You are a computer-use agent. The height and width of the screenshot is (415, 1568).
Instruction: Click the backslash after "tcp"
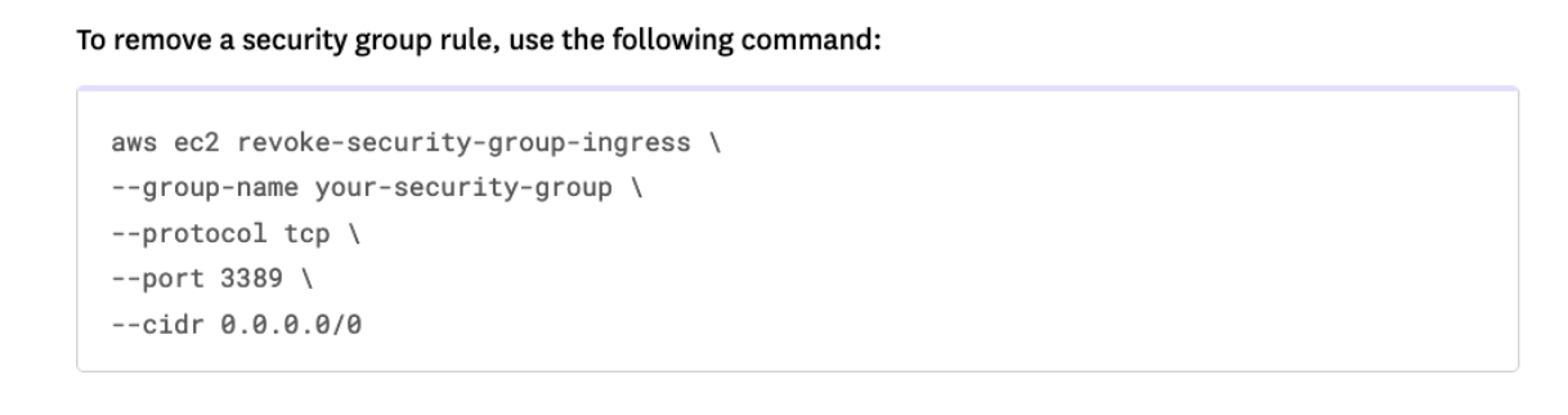(353, 233)
